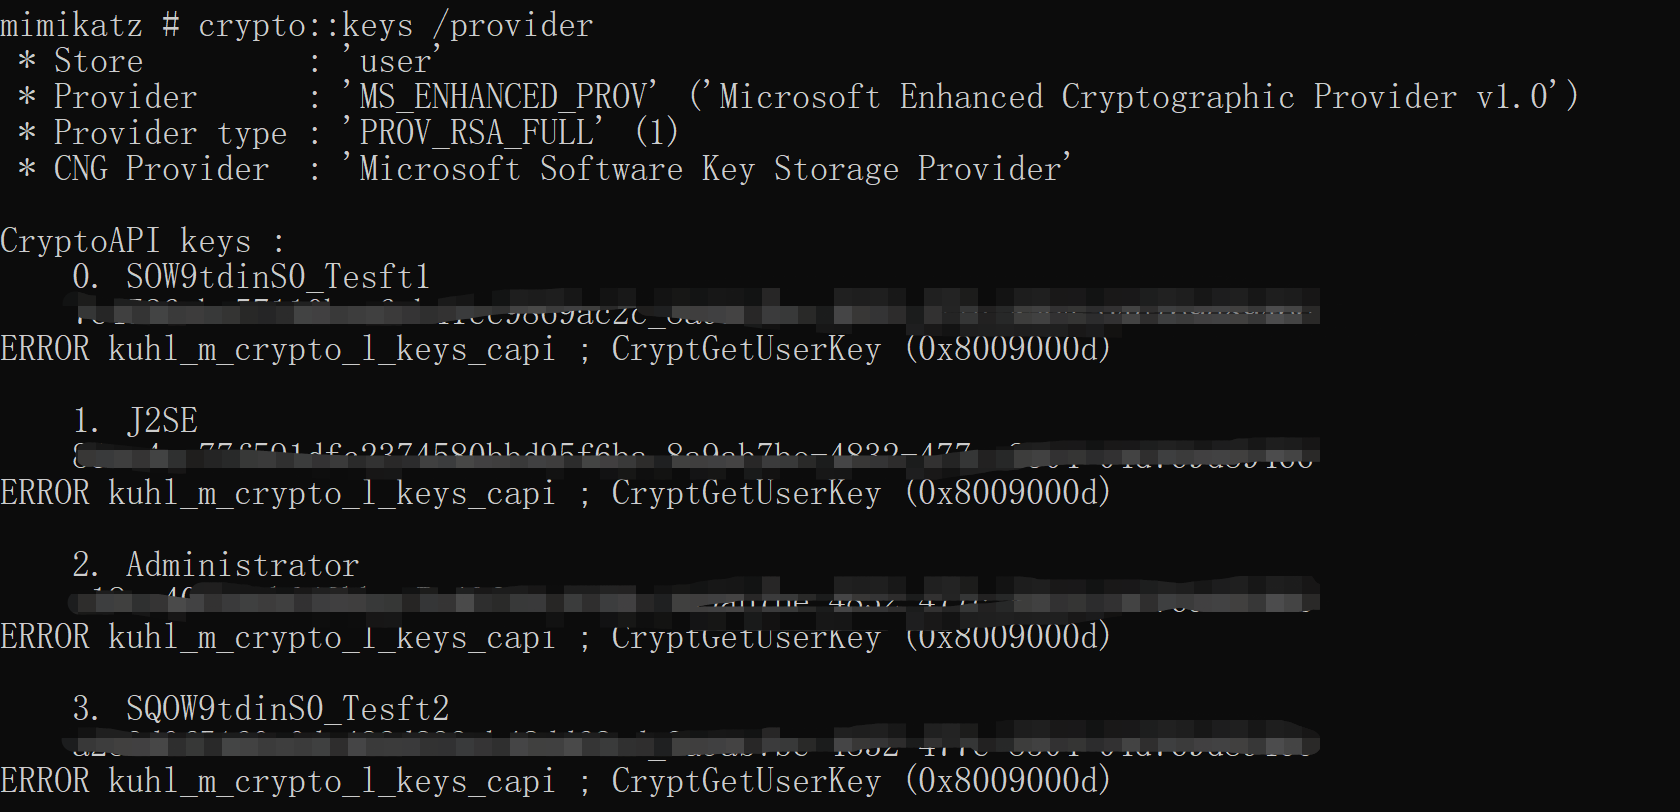Click the error line below Administrator
The height and width of the screenshot is (812, 1680).
coord(556,637)
